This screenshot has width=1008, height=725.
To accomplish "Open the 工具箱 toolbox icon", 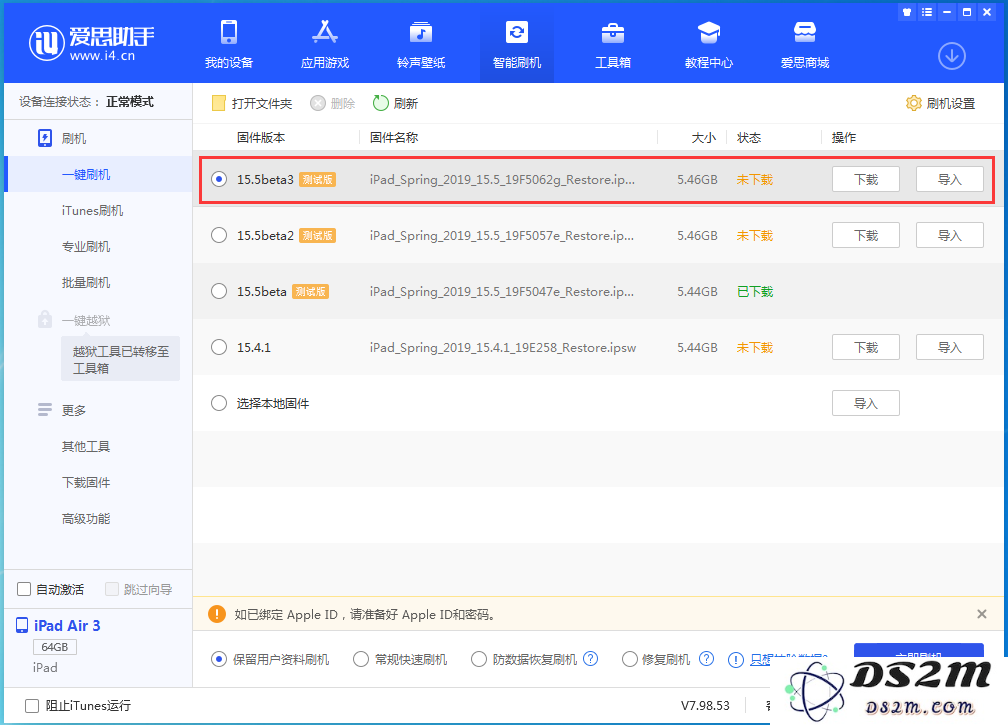I will coord(613,32).
